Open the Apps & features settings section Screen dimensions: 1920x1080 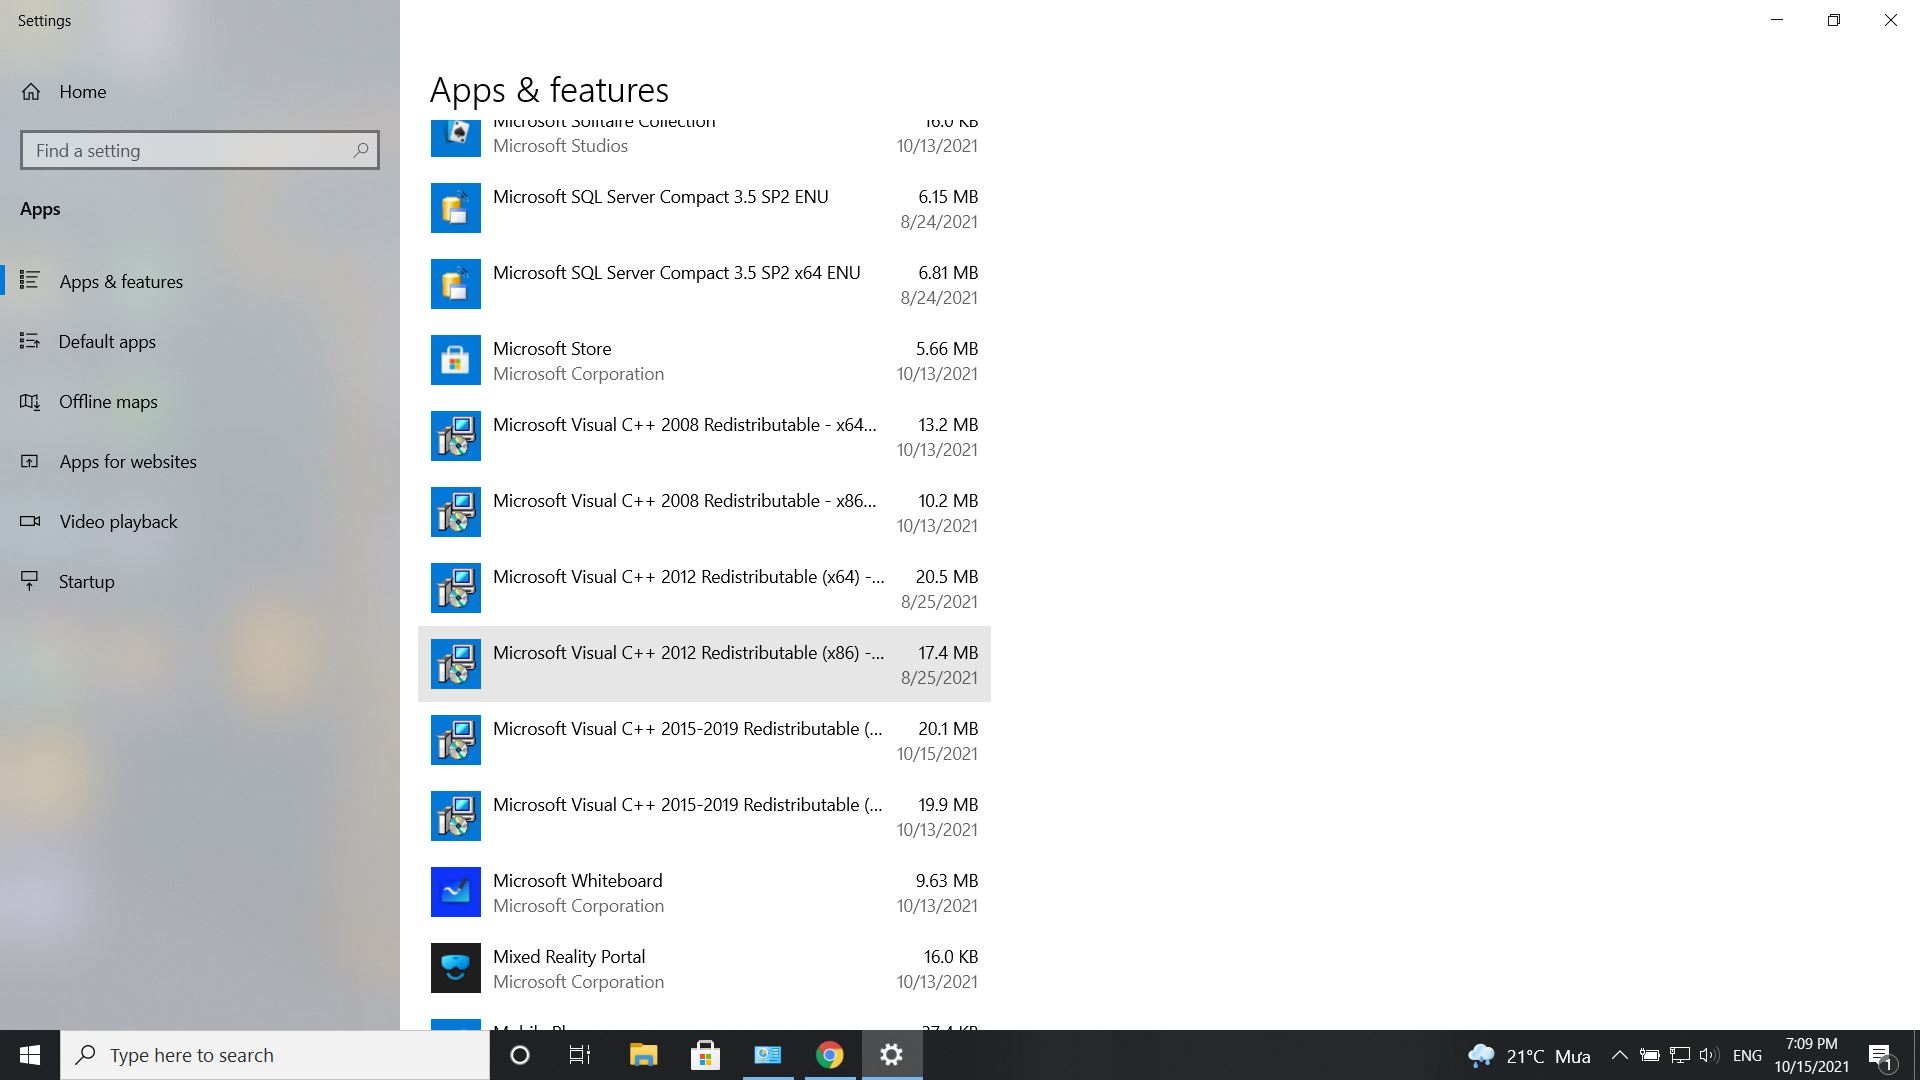(121, 280)
